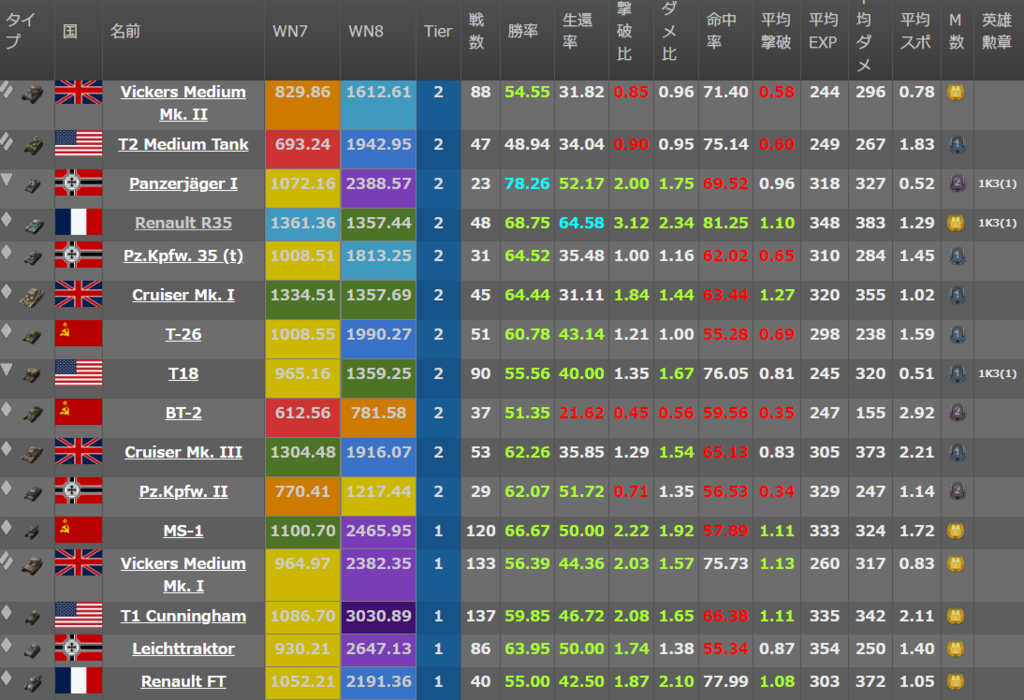The image size is (1024, 700).
Task: Click the USA flag in T2 Medium Tank row
Action: (78, 144)
